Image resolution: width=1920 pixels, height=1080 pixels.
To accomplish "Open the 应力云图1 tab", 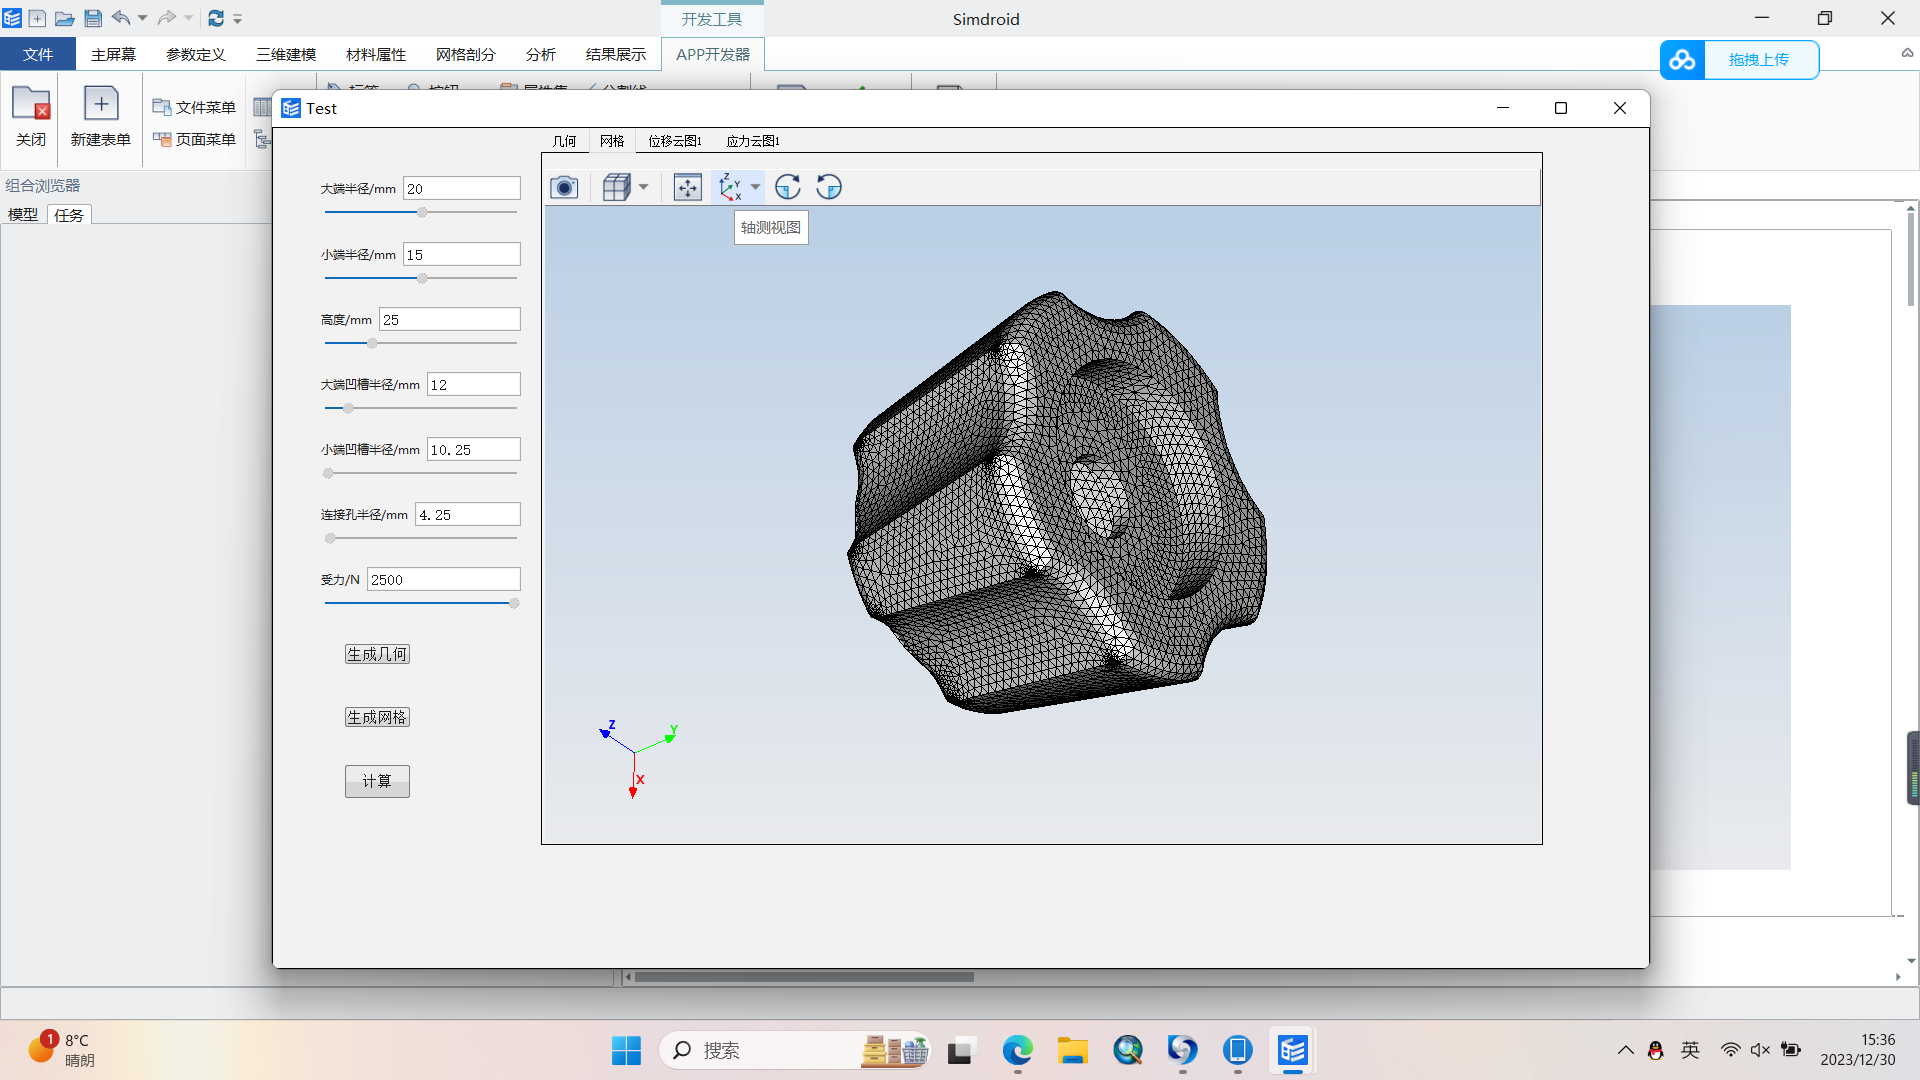I will tap(753, 141).
